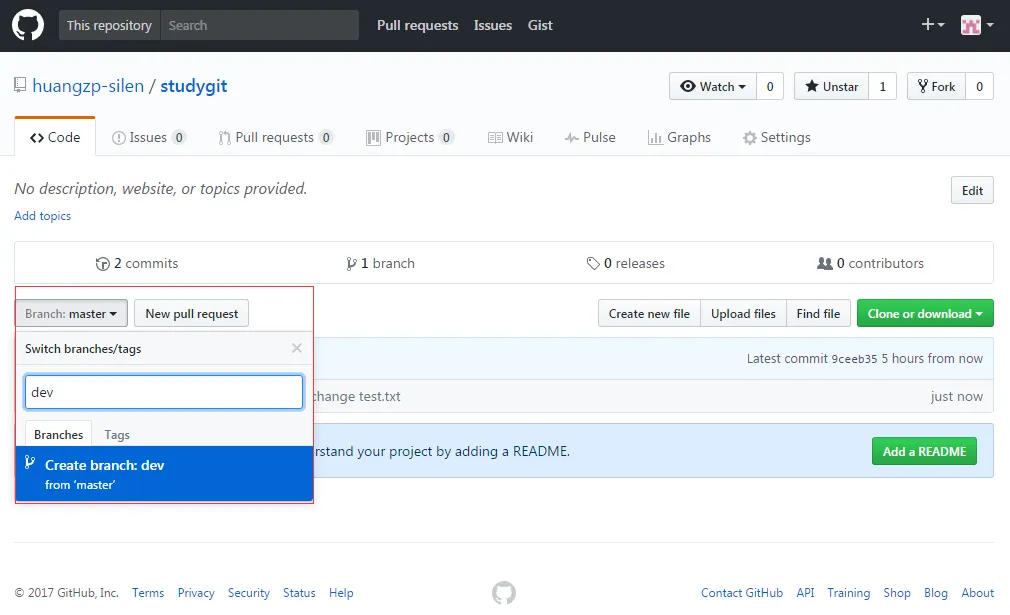Switch to the Tags tab

(x=117, y=435)
